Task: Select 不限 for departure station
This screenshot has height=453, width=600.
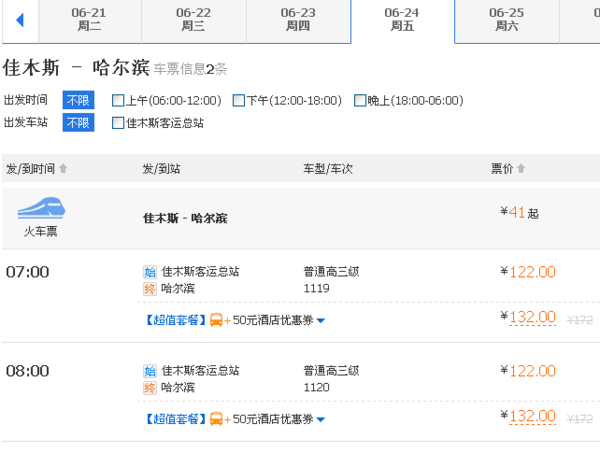Action: click(x=78, y=123)
